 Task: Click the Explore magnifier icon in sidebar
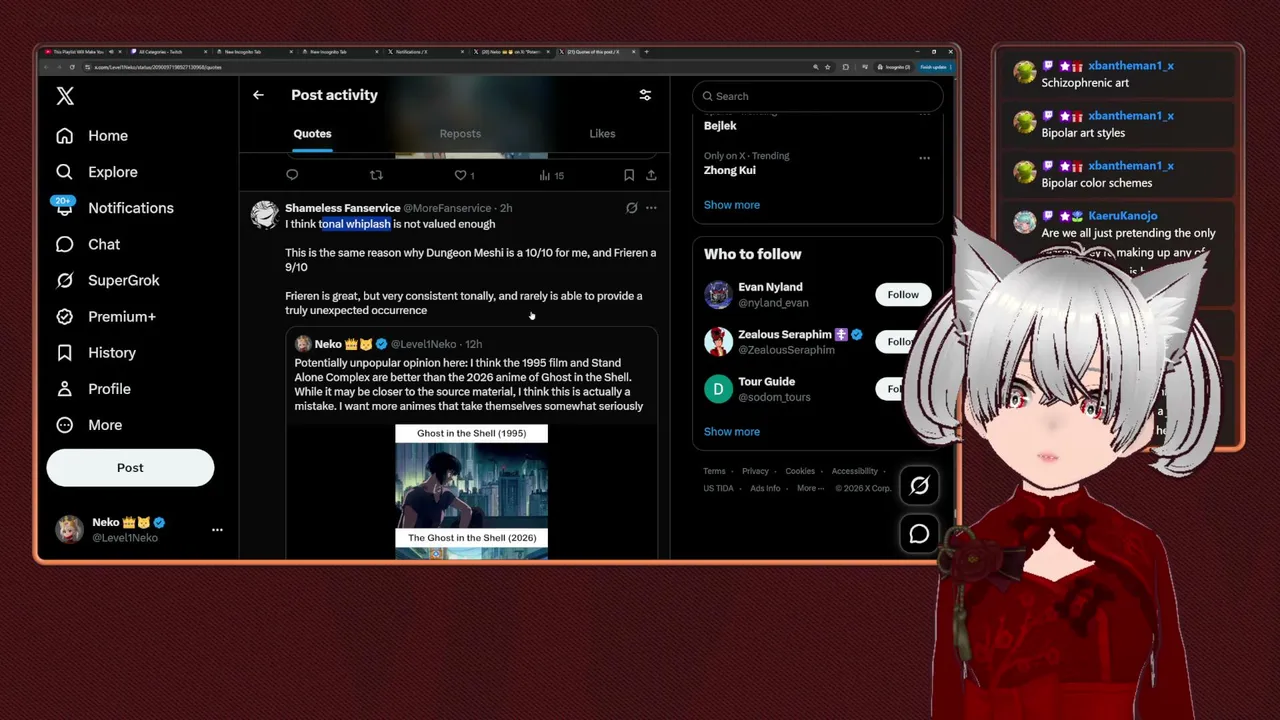pyautogui.click(x=65, y=172)
